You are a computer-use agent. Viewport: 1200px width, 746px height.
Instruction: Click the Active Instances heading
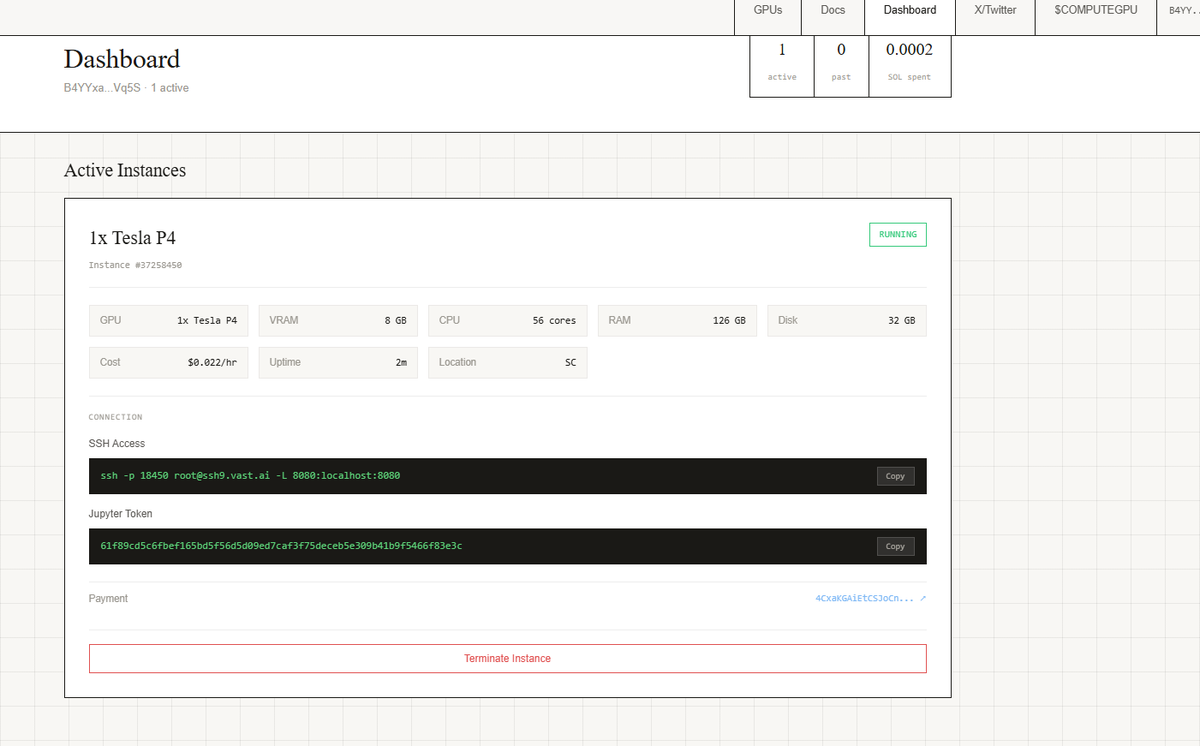pos(125,170)
